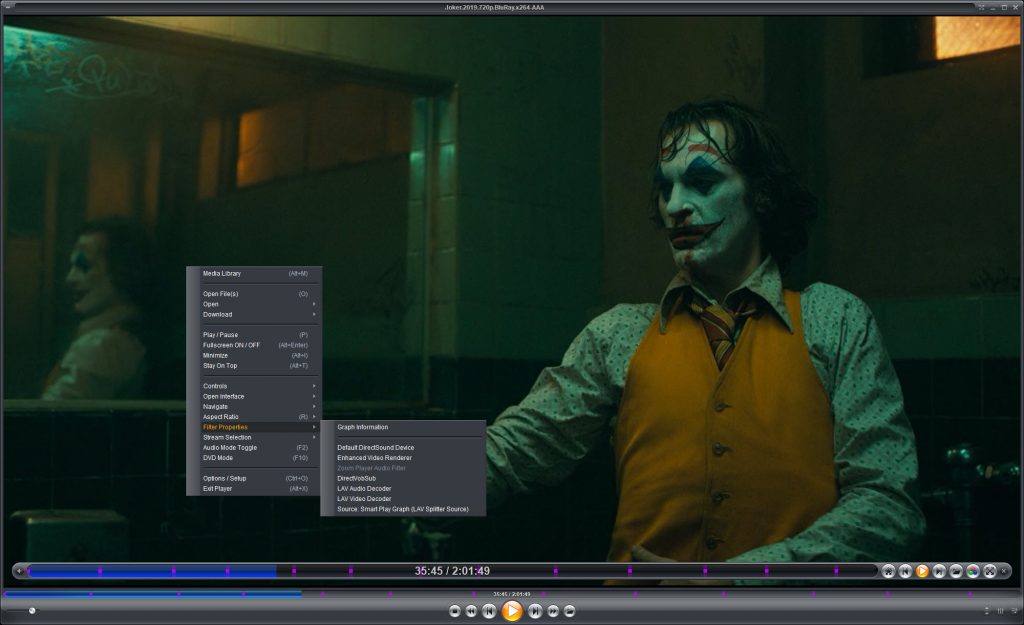The image size is (1024, 625).
Task: Click the system menu icon at title bar left
Action: (x=7, y=7)
